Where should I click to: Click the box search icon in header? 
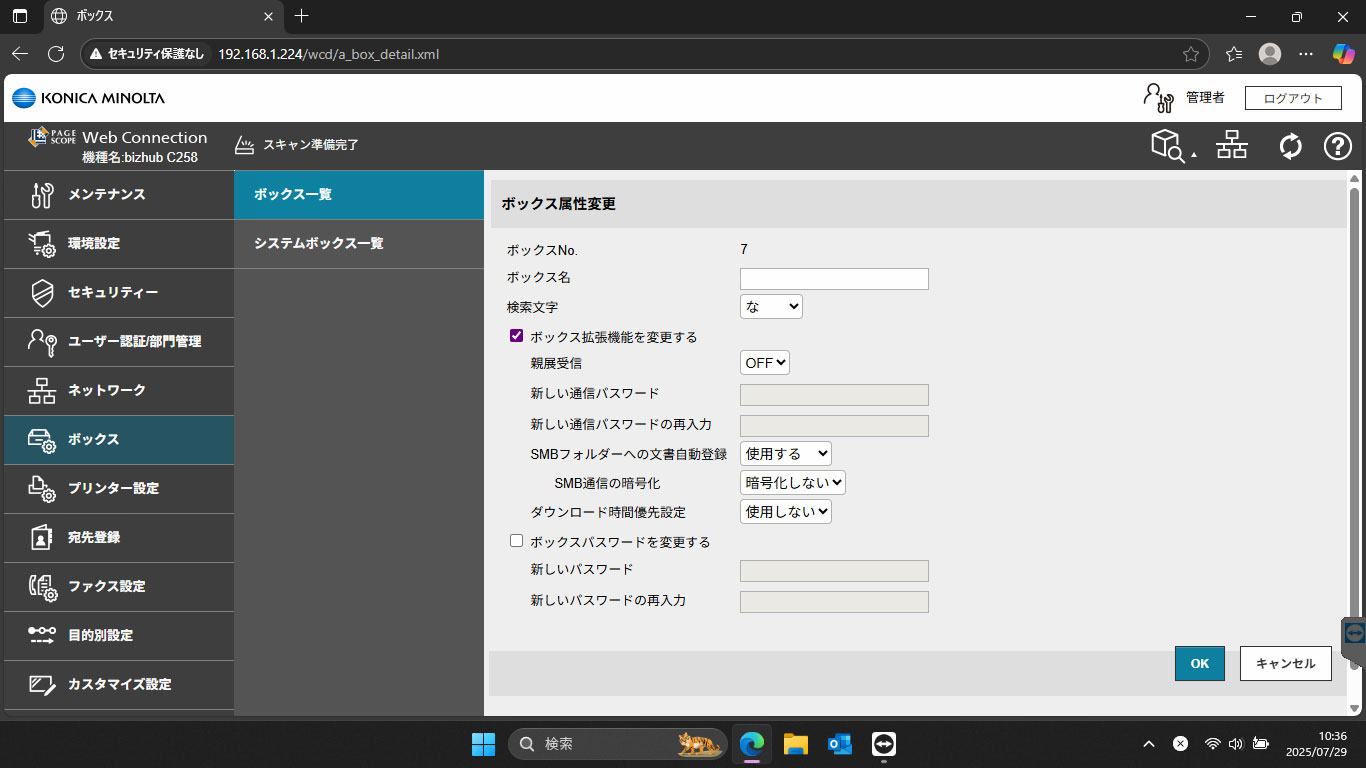coord(1168,146)
